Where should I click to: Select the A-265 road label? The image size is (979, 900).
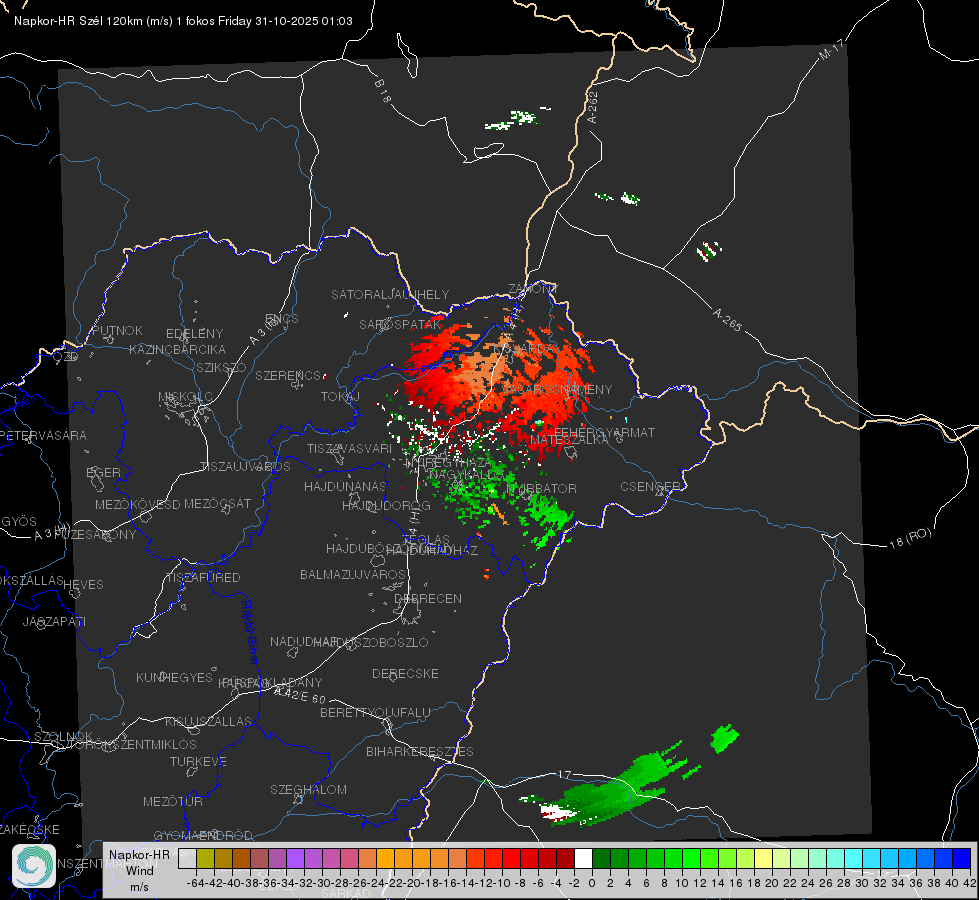pyautogui.click(x=727, y=319)
